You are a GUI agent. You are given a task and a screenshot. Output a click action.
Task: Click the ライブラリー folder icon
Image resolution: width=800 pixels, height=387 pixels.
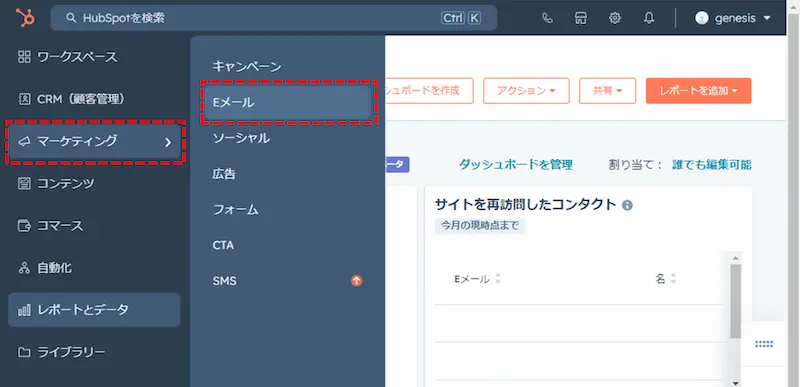coord(24,352)
